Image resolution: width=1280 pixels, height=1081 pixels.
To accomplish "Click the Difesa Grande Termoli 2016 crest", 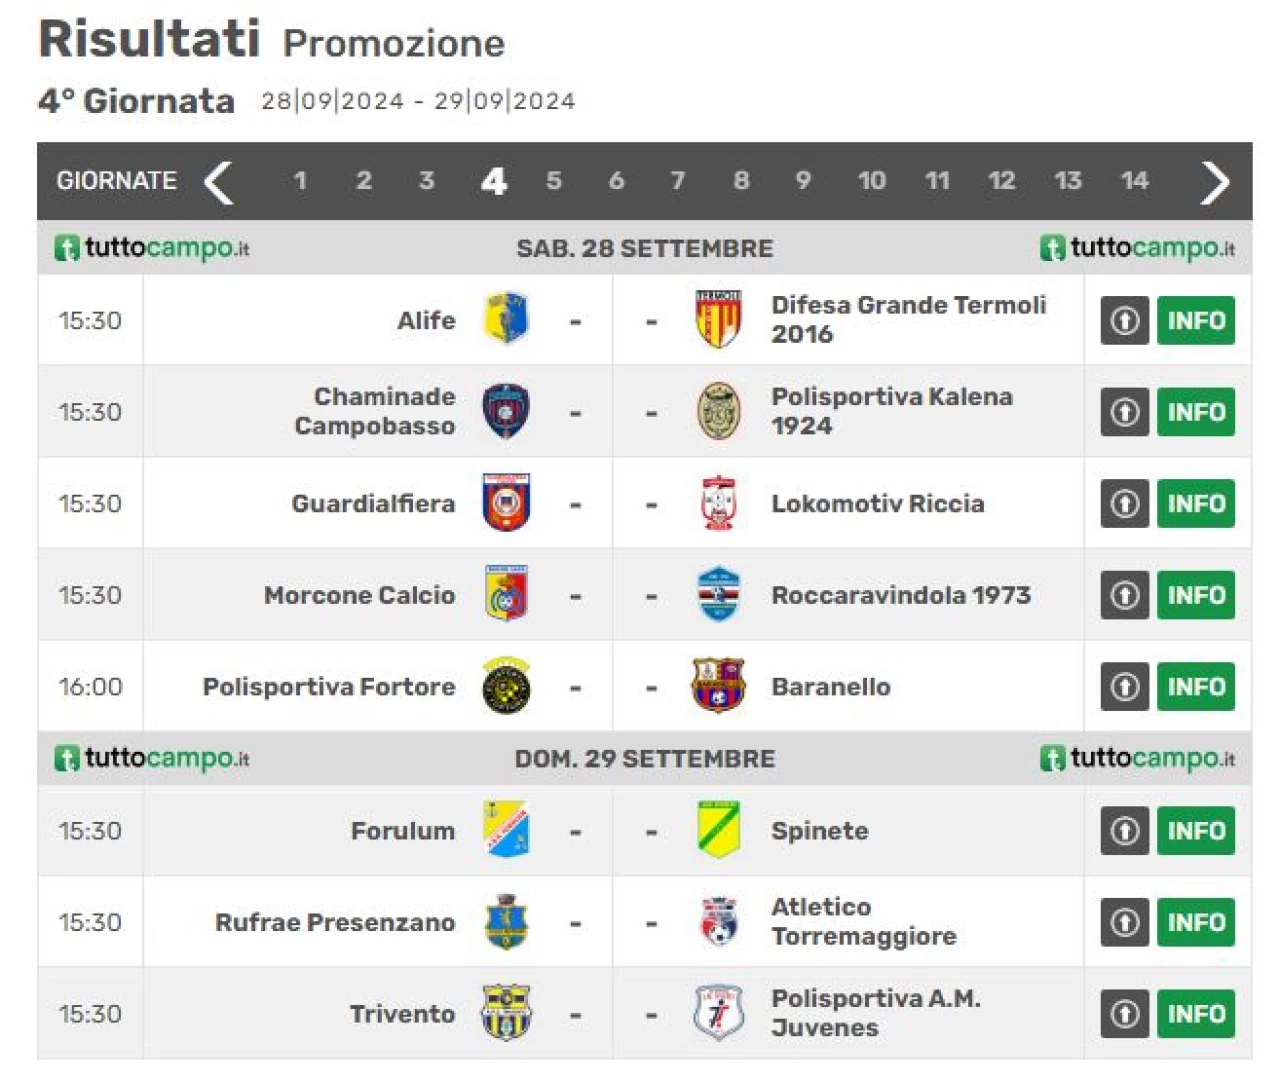I will point(718,319).
